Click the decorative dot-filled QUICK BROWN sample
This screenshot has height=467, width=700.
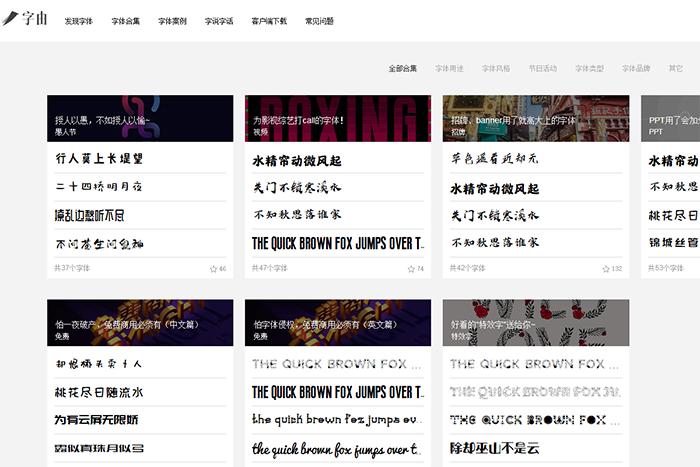tap(535, 420)
